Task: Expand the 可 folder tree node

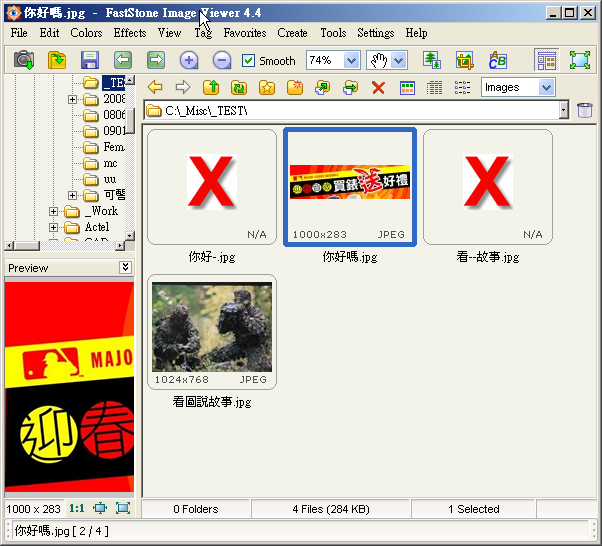Action: click(x=72, y=195)
